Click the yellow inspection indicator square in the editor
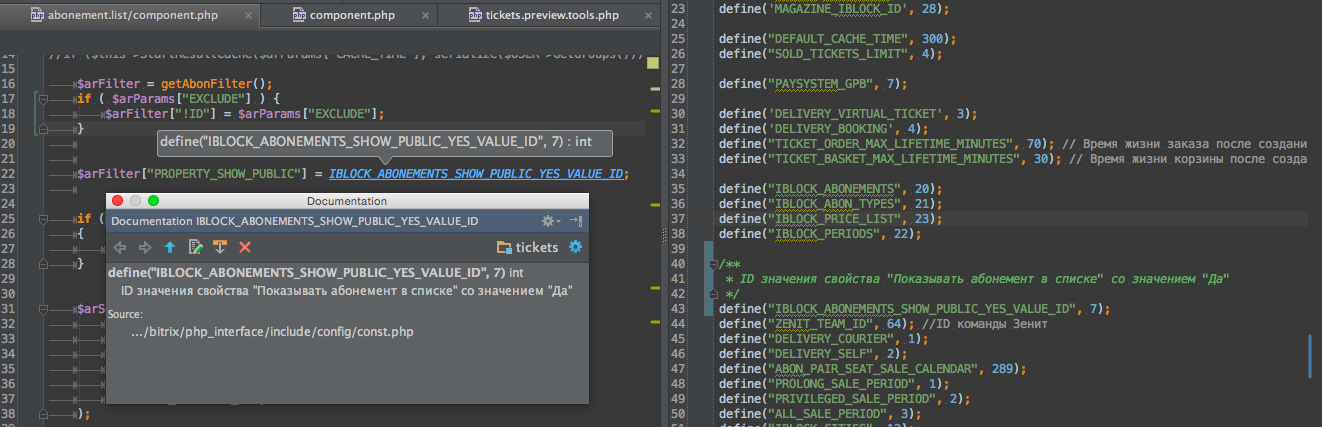Image resolution: width=1322 pixels, height=427 pixels. click(652, 63)
